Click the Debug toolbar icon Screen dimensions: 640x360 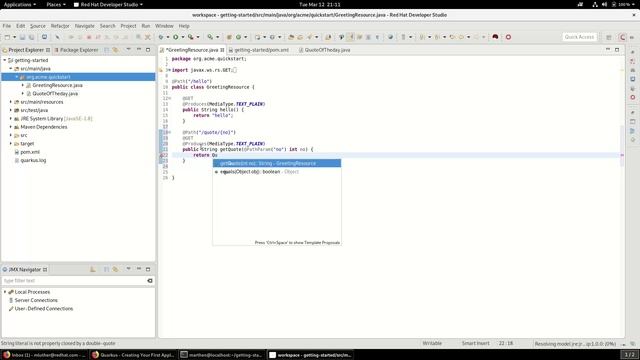pyautogui.click(x=161, y=37)
